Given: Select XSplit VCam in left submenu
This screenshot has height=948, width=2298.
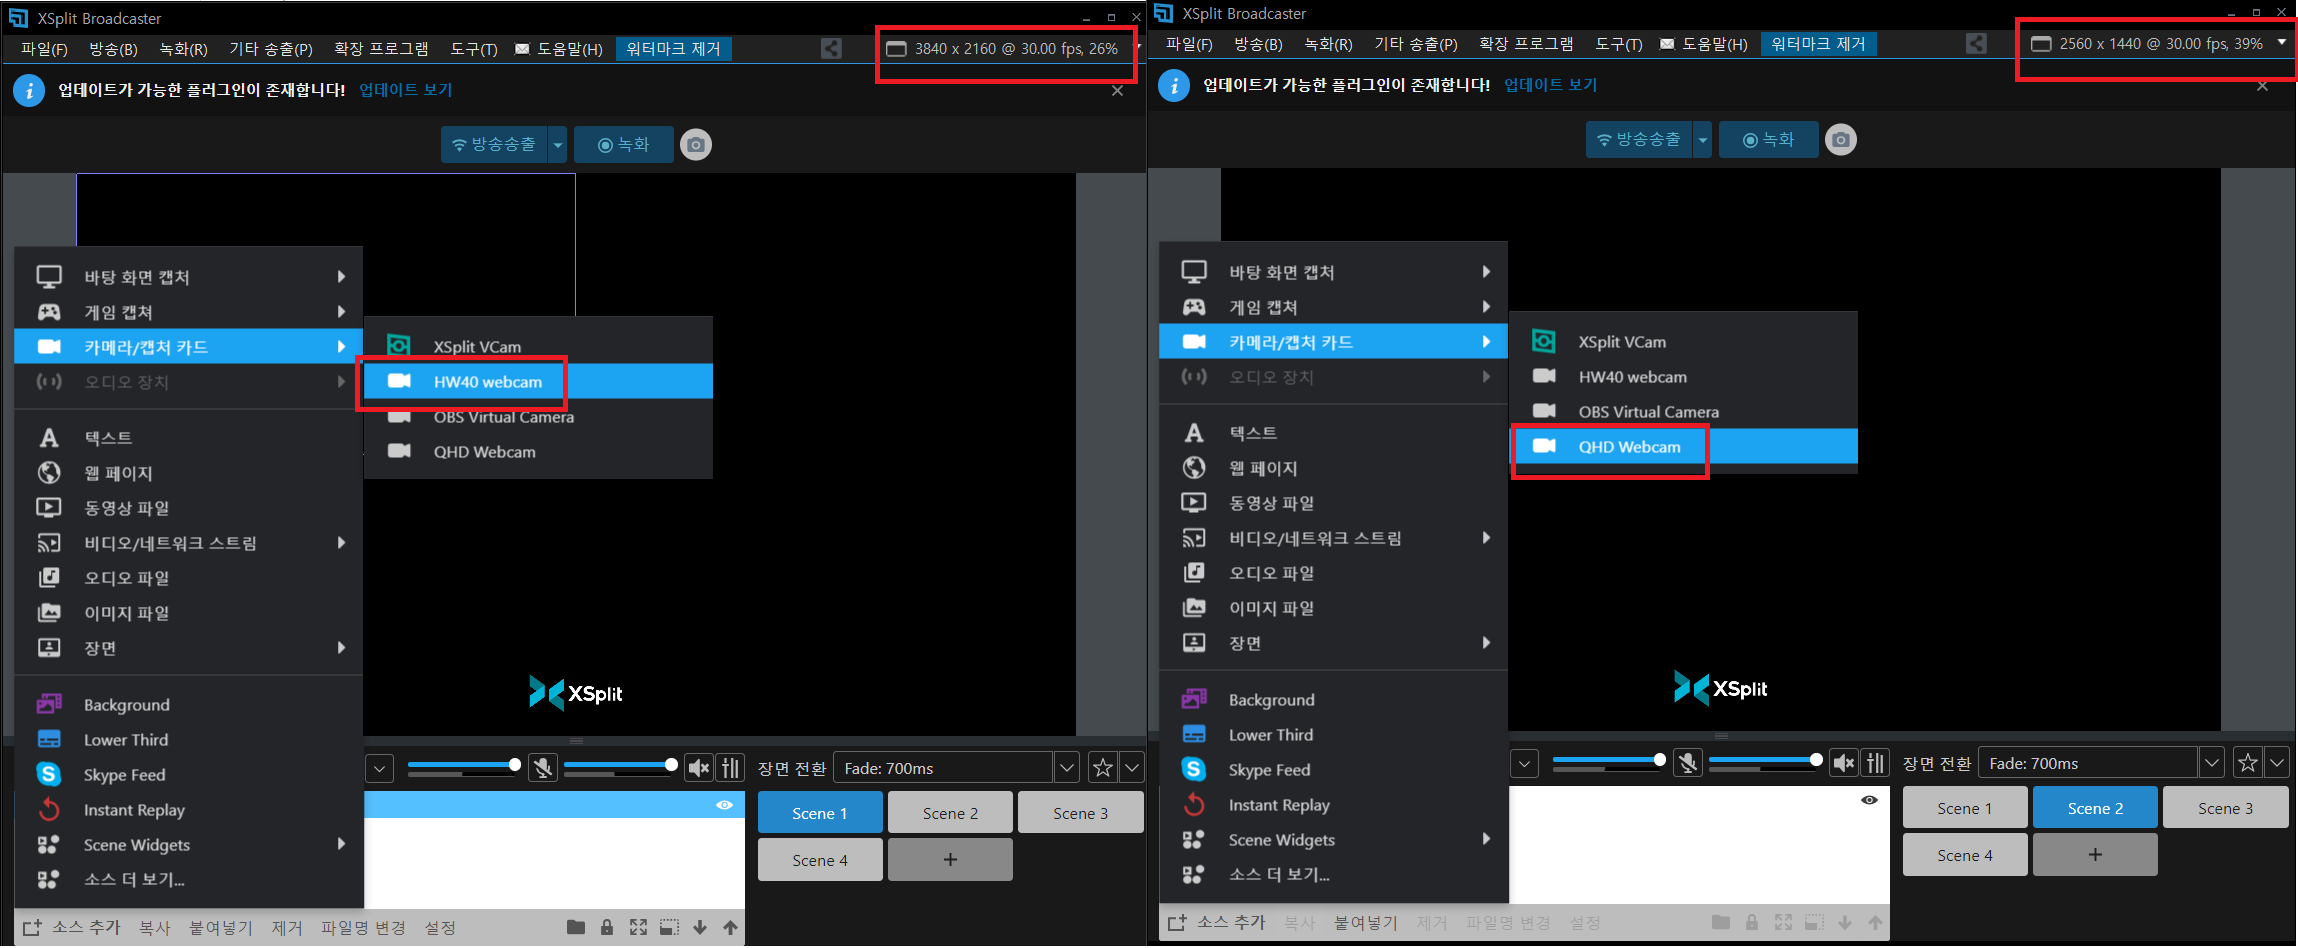Looking at the screenshot, I should tap(538, 346).
